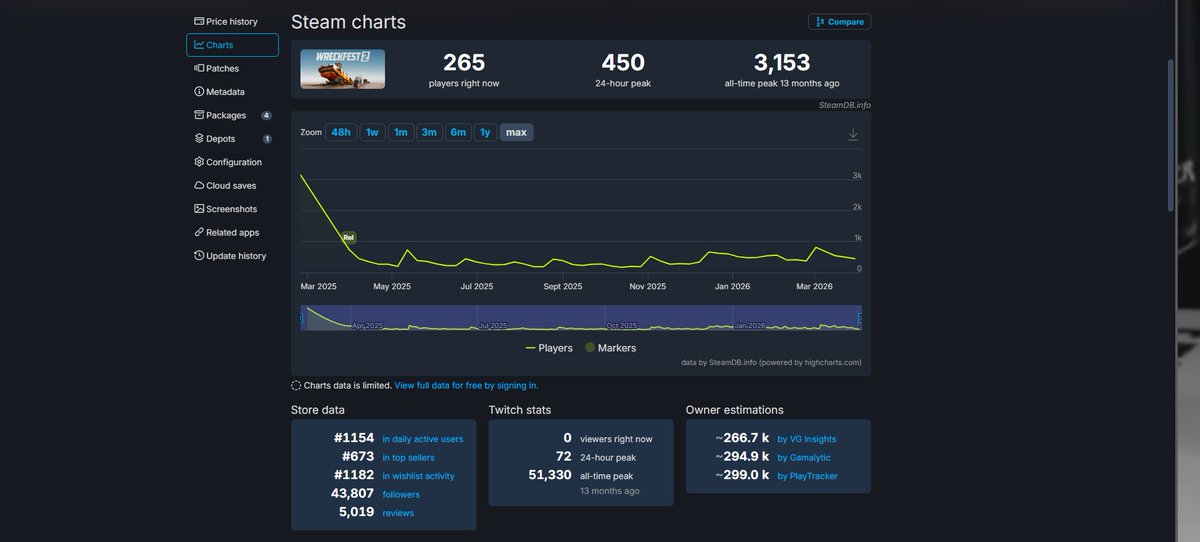Set chart zoom to 1y

click(485, 132)
